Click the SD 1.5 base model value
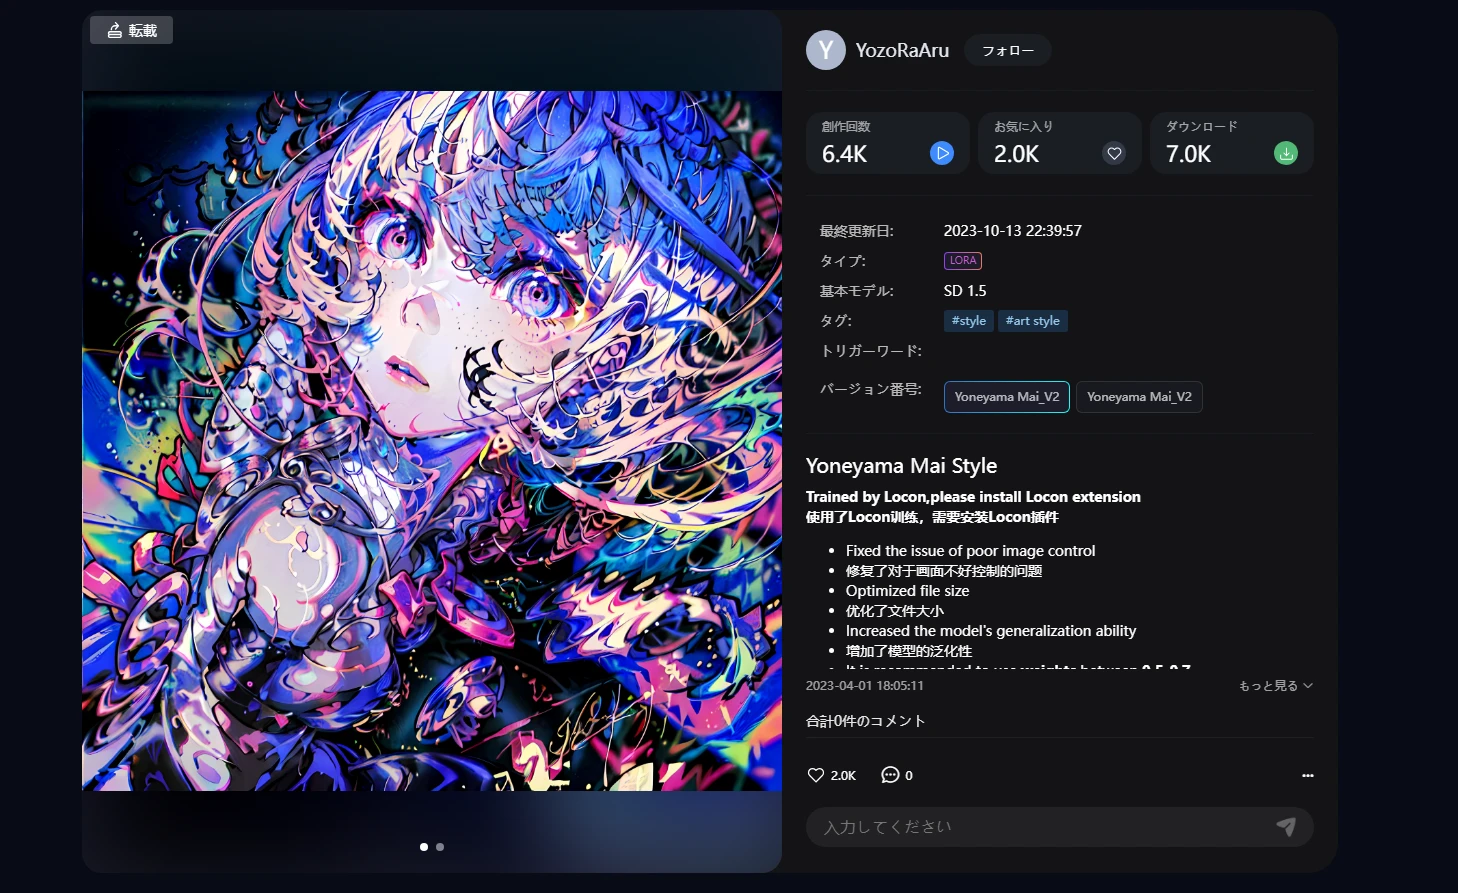This screenshot has width=1458, height=893. tap(965, 291)
